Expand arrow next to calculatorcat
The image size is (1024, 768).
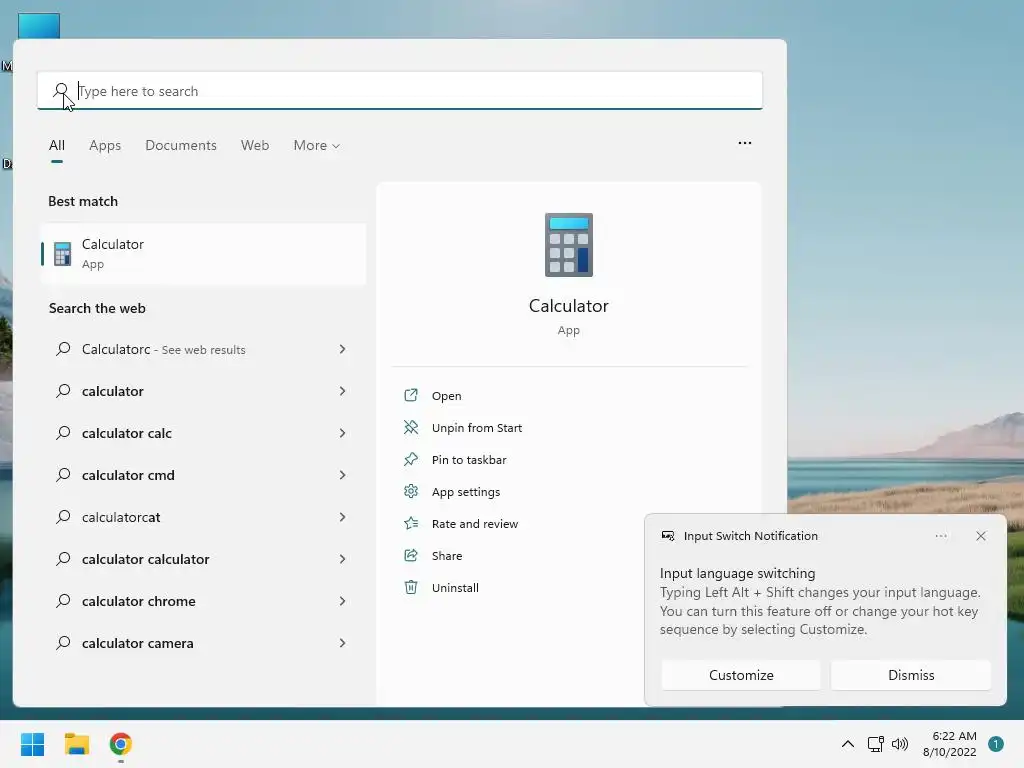pos(342,517)
